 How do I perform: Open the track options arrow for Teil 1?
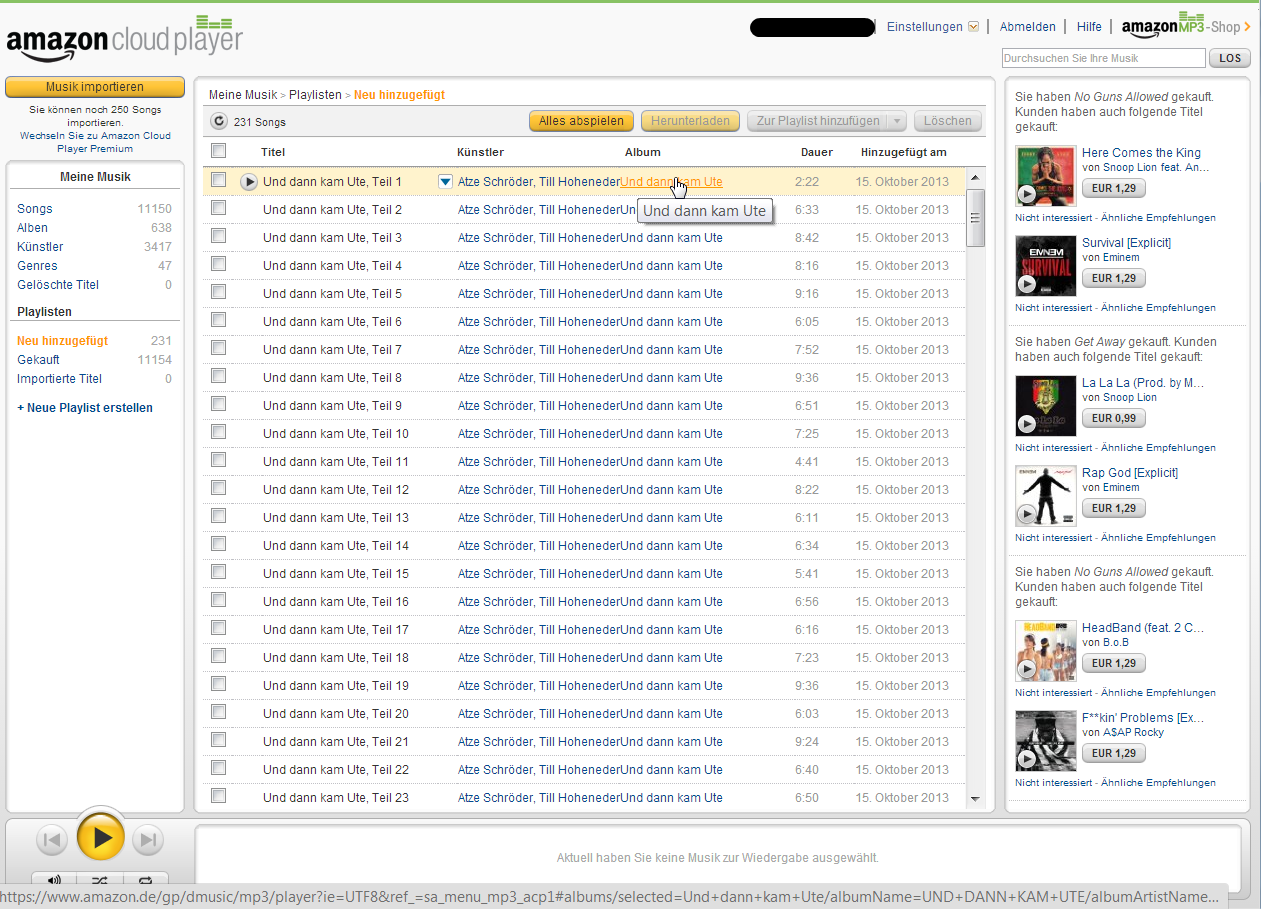click(x=444, y=181)
